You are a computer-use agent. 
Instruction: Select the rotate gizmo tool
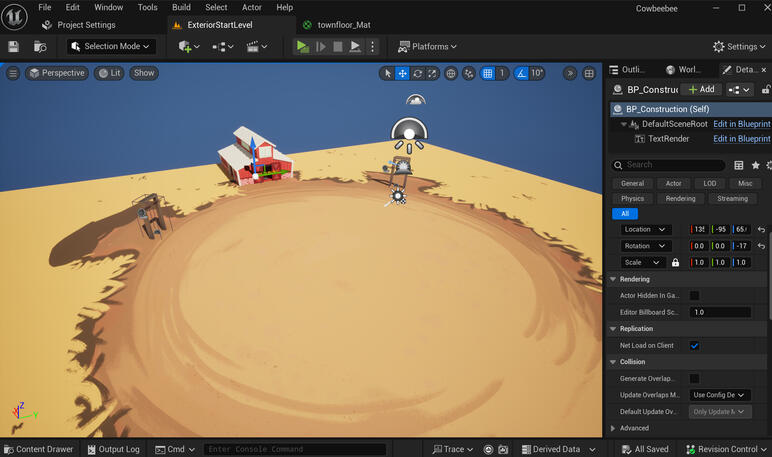(x=417, y=73)
